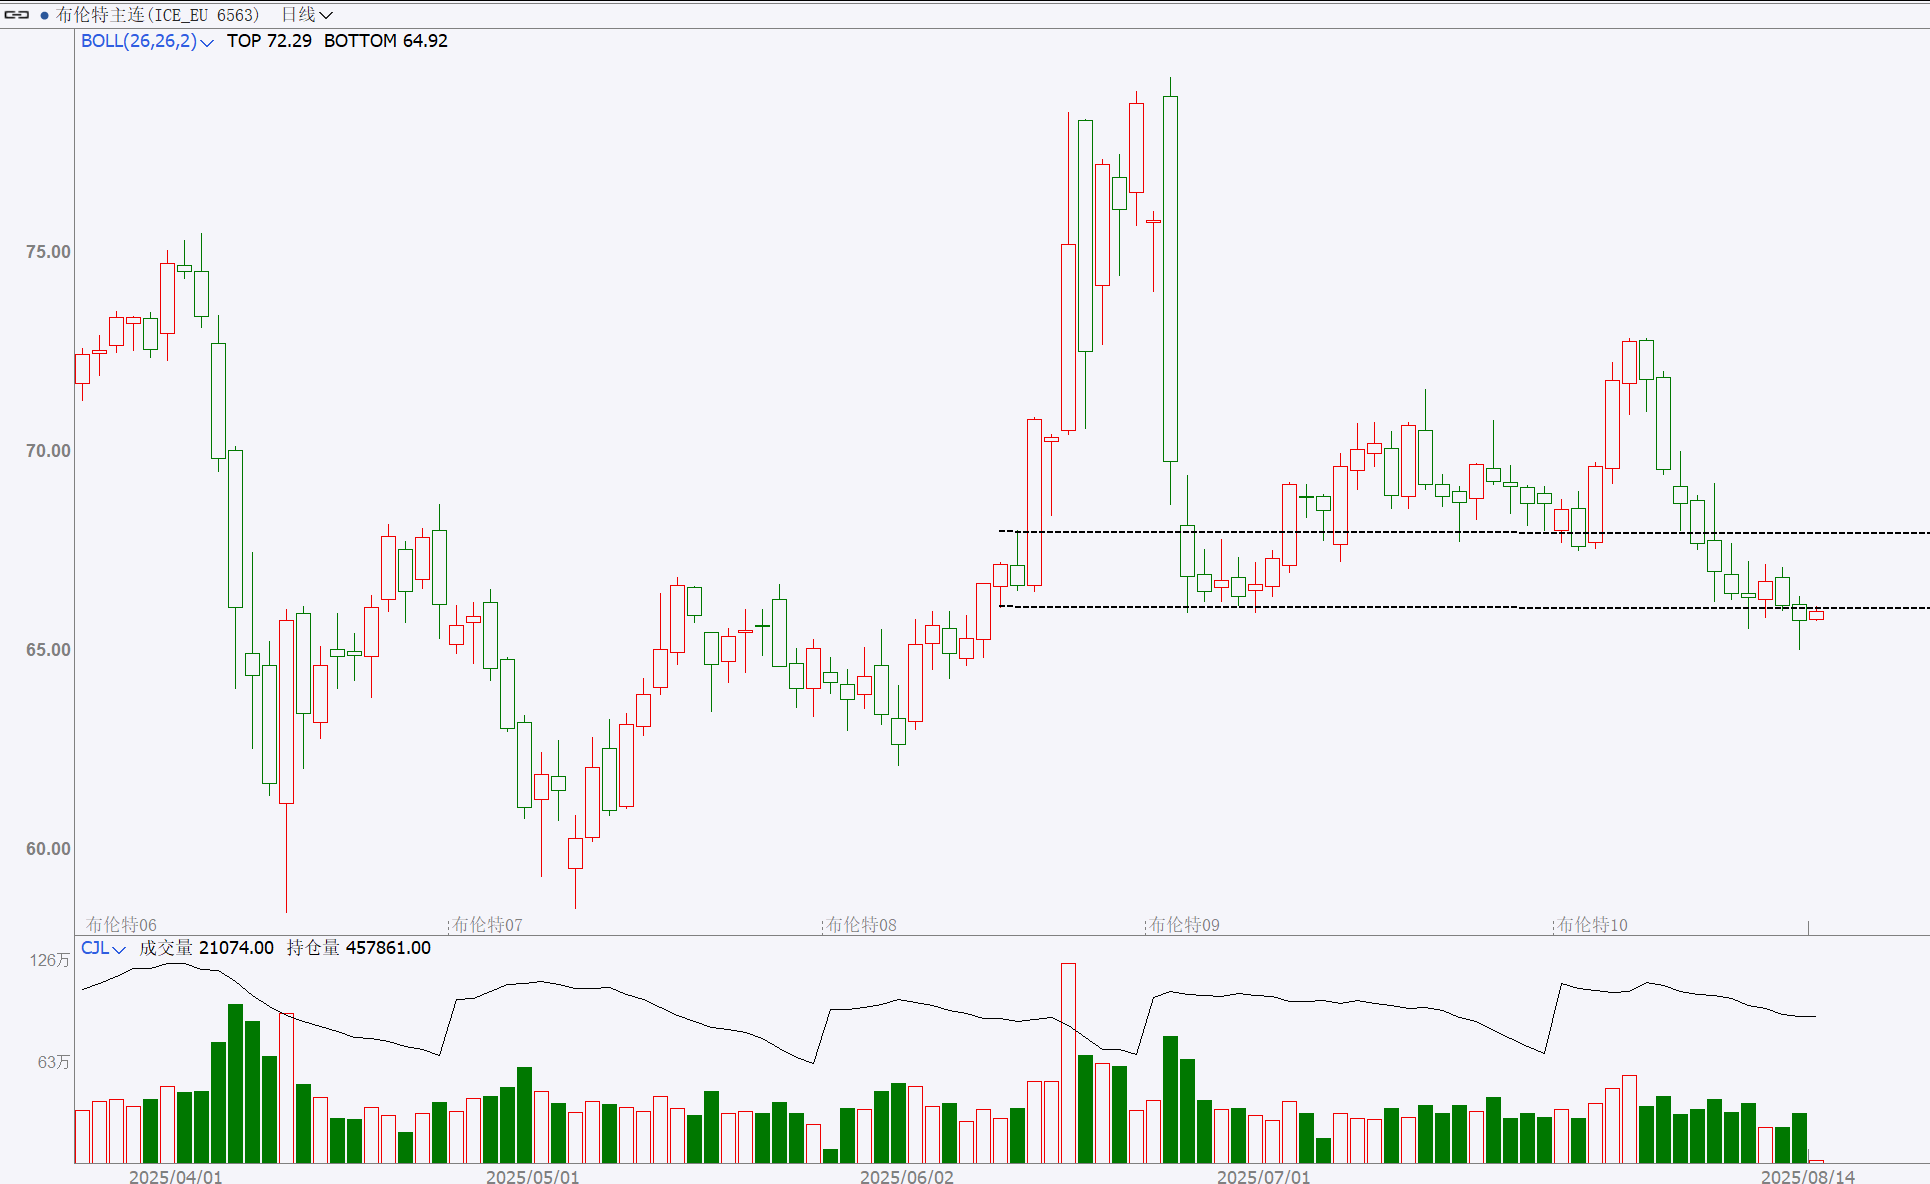This screenshot has width=1930, height=1184.
Task: Open the CJL volume indicator dropdown
Action: (103, 948)
